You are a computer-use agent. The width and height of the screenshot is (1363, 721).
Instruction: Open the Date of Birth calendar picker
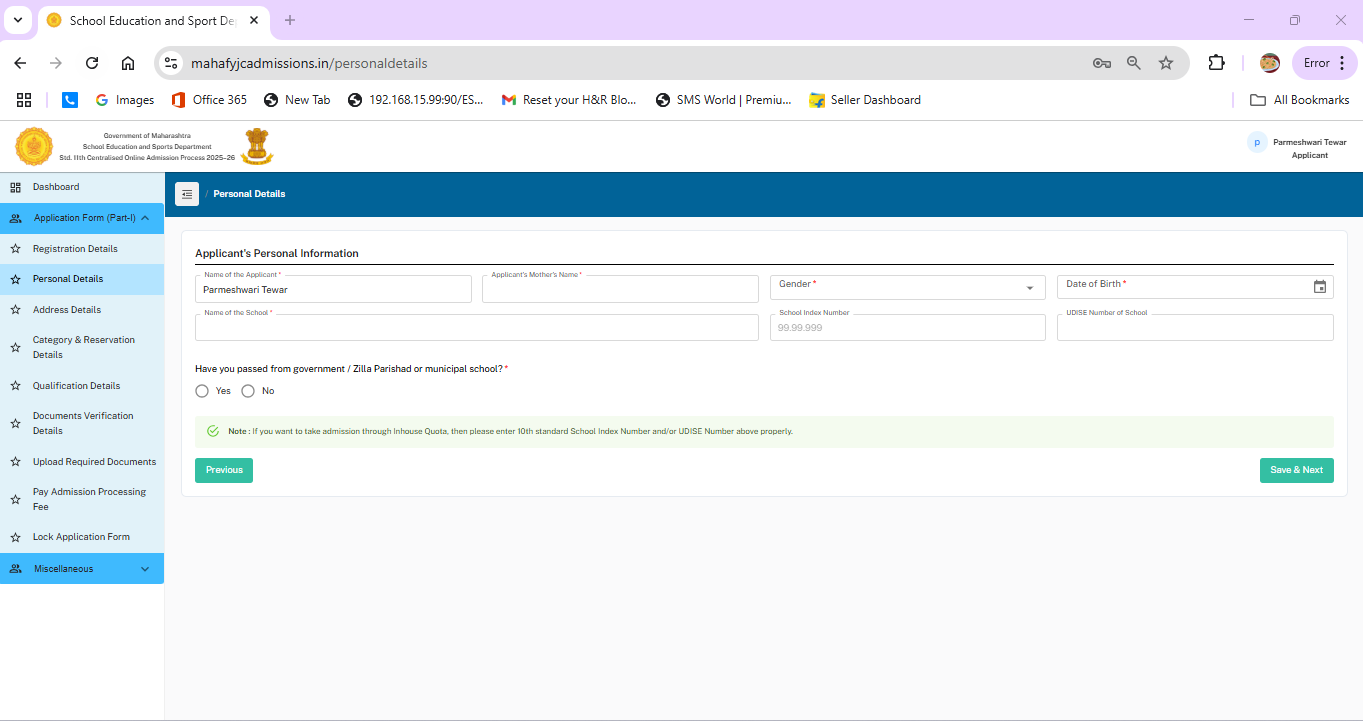click(1320, 287)
